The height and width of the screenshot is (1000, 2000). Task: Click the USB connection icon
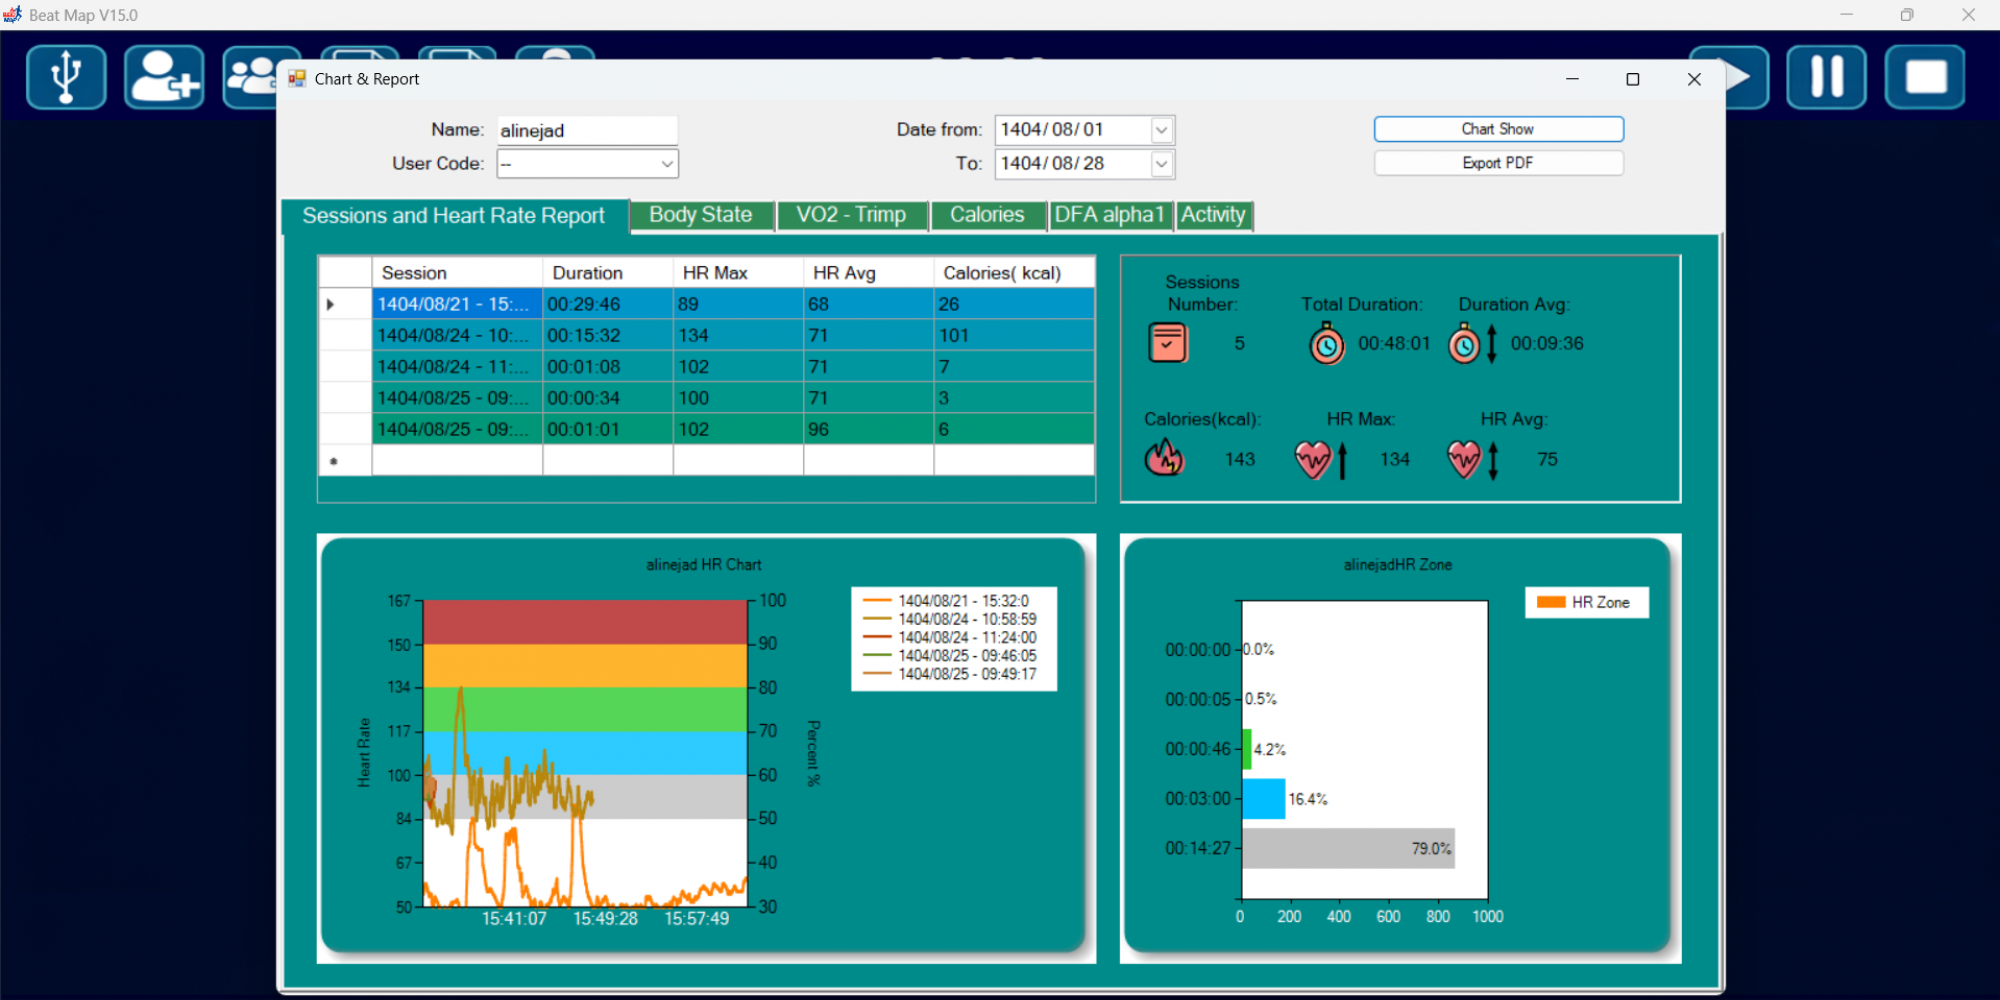coord(66,77)
